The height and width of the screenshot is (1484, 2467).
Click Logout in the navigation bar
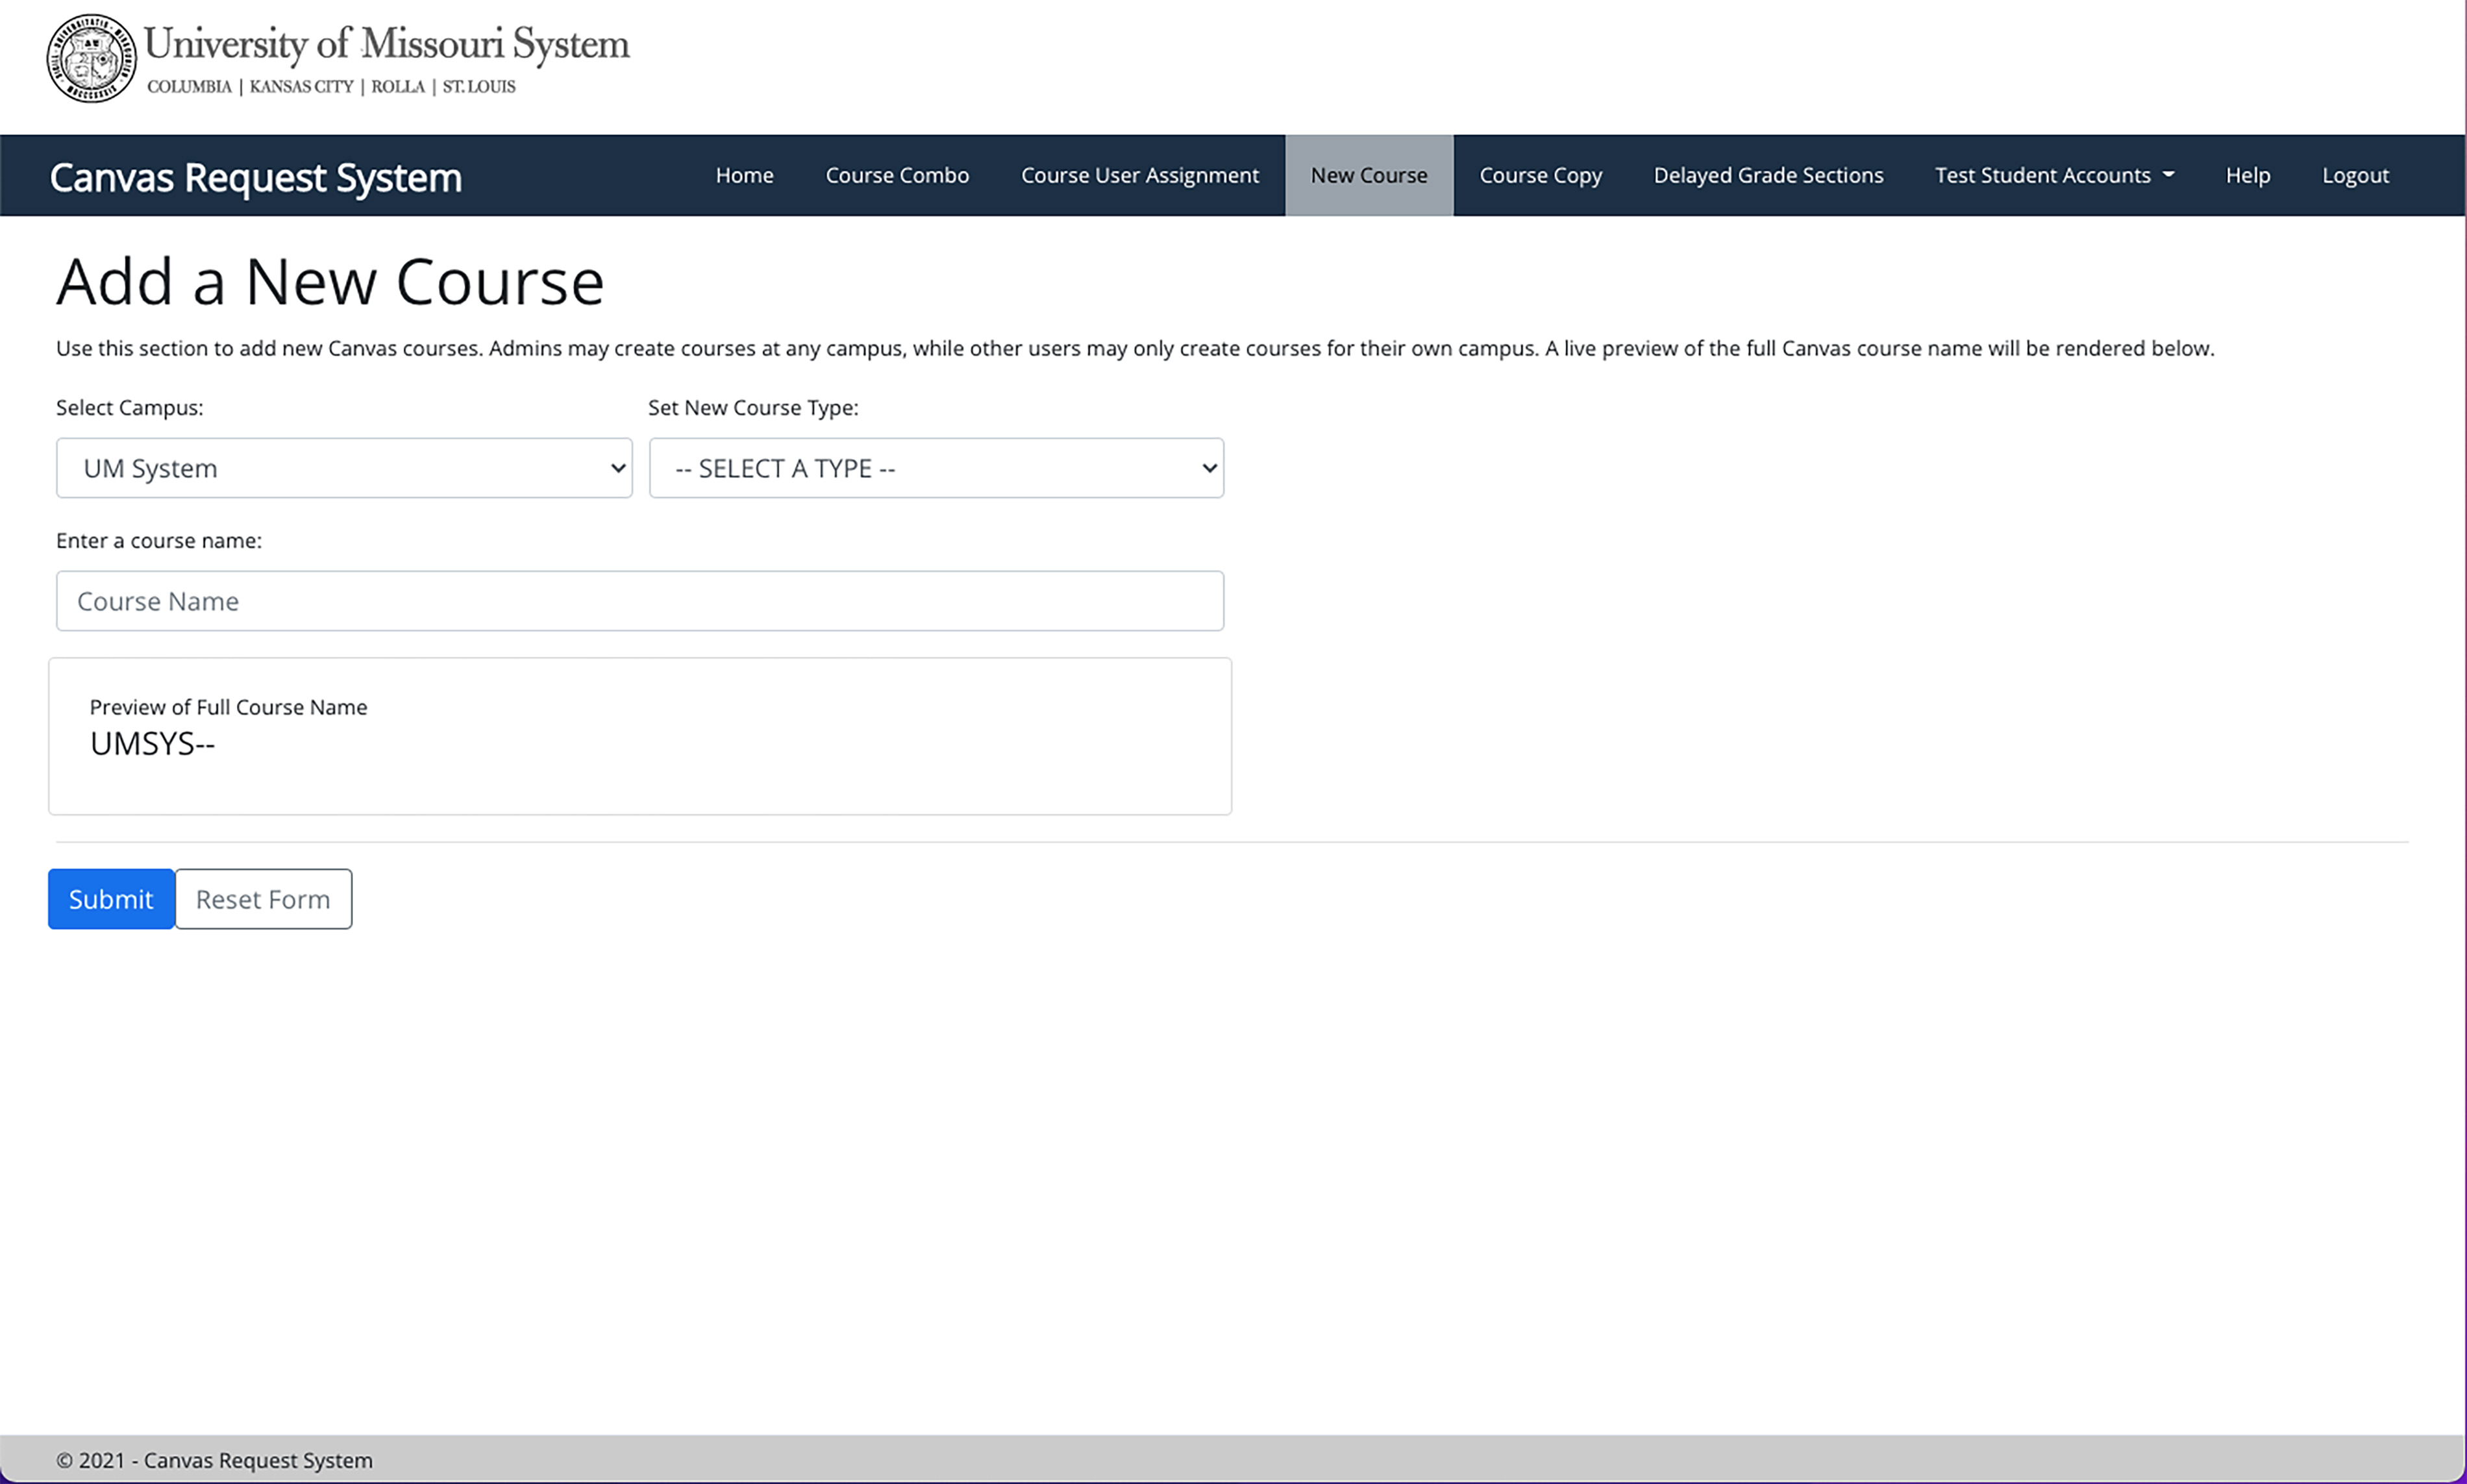[2354, 175]
